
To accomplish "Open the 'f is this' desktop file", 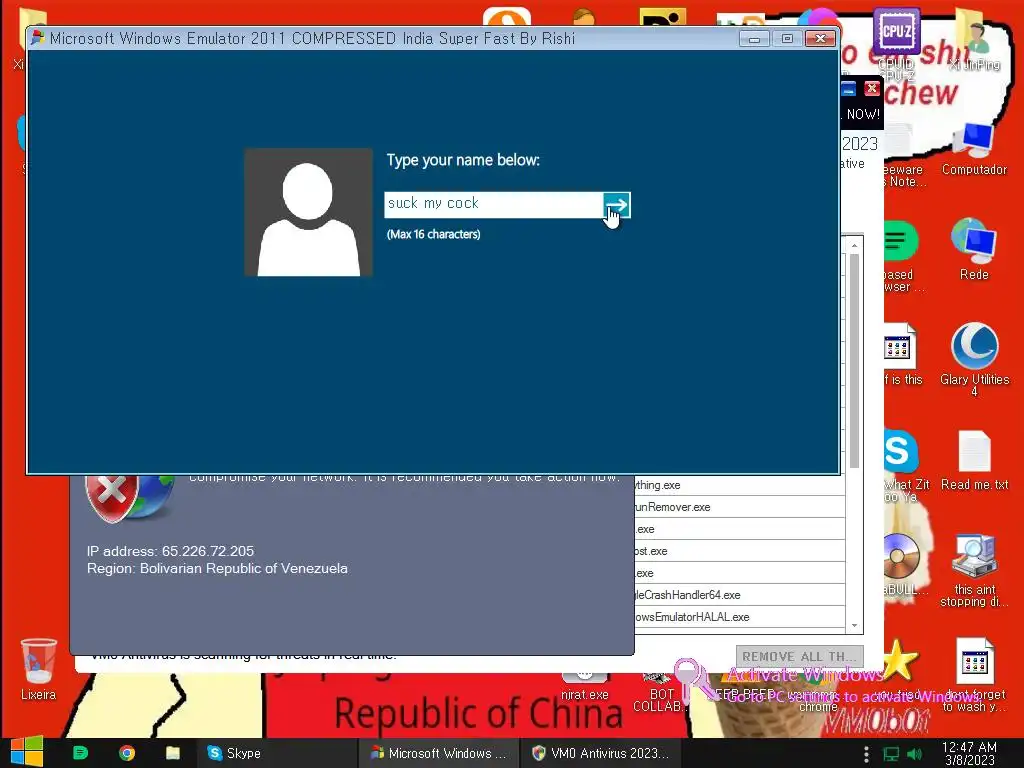I will [901, 355].
